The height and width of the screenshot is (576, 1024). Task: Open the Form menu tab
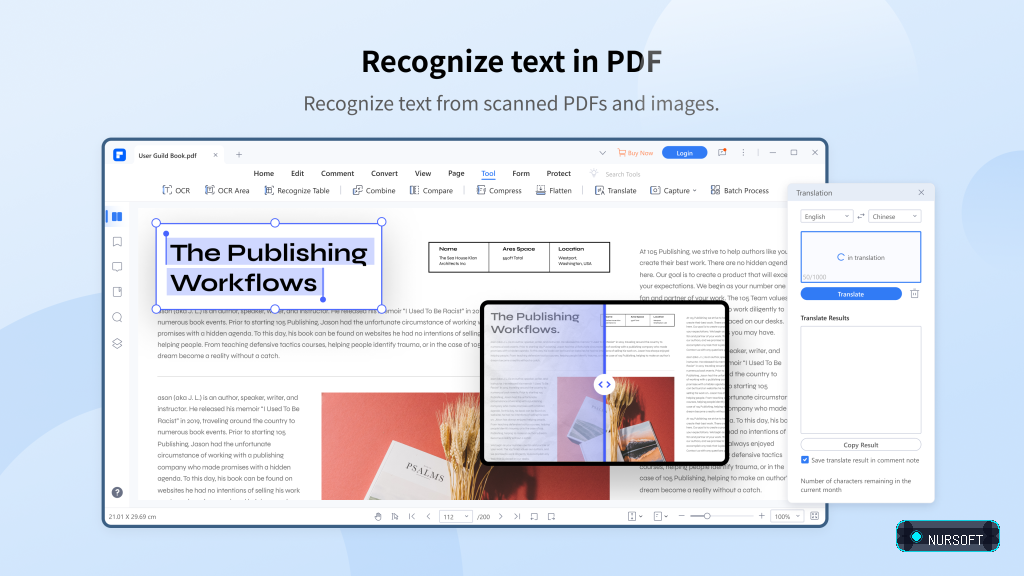(520, 173)
